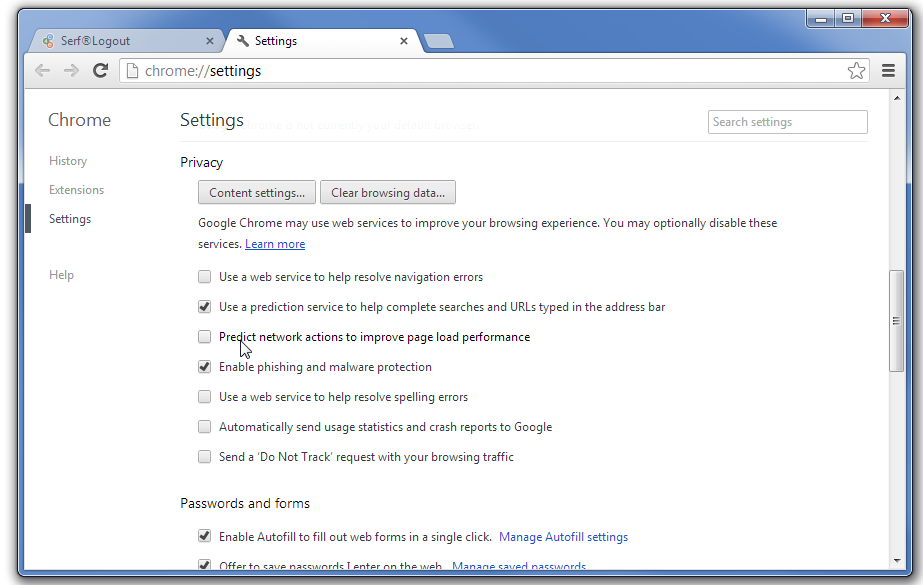Maximize the Chrome window
923x585 pixels.
pos(848,19)
